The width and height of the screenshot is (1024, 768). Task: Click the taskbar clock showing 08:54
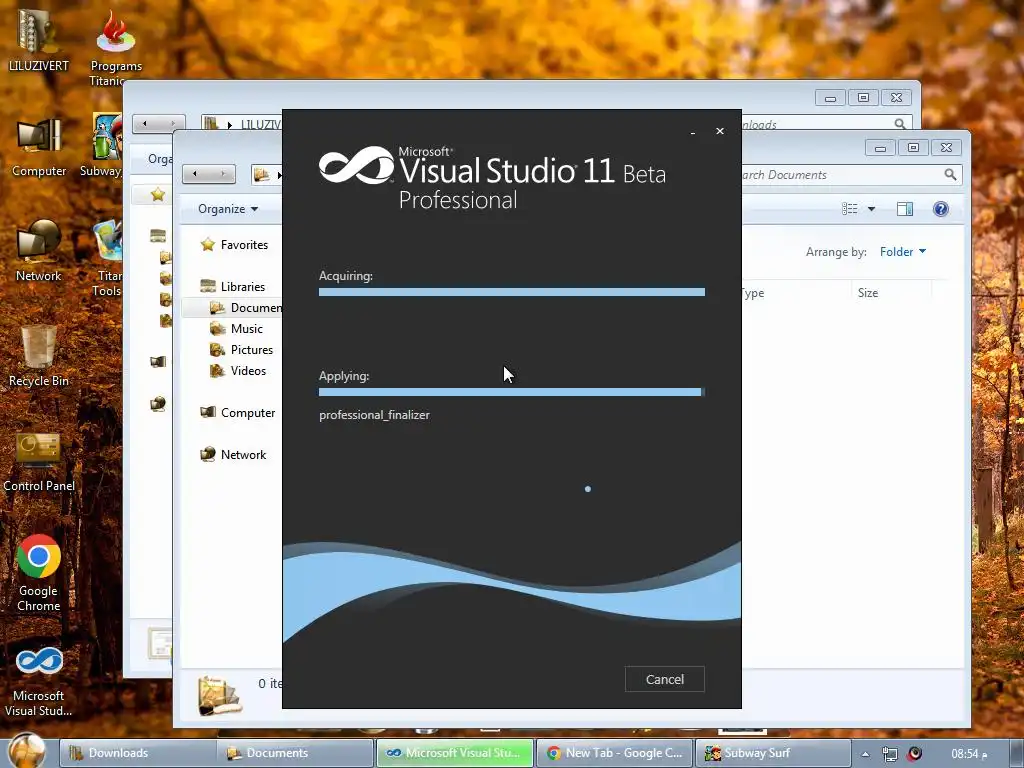pyautogui.click(x=969, y=754)
